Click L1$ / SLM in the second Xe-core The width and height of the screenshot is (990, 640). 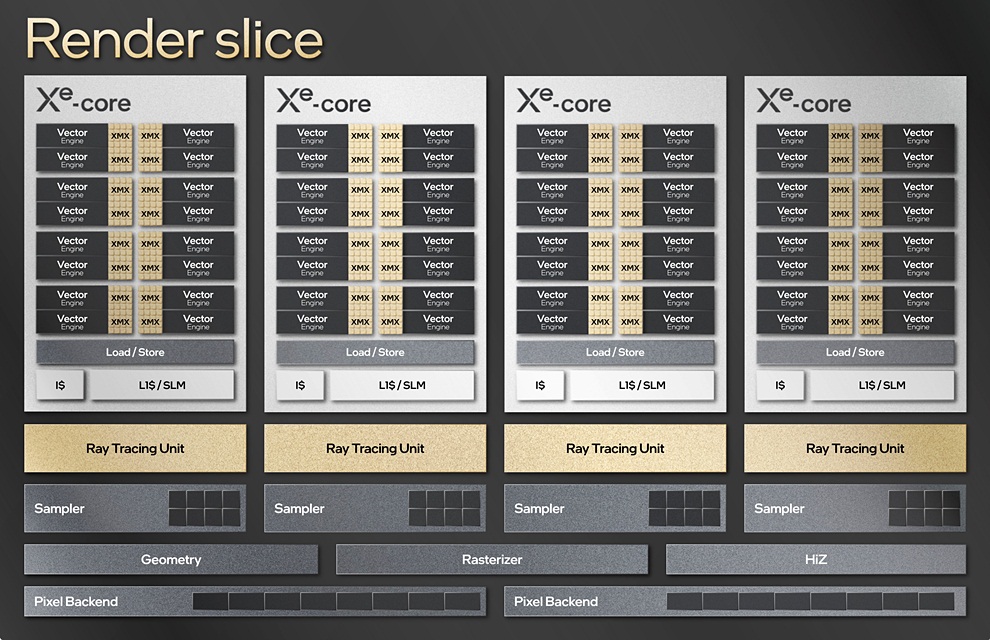(402, 385)
